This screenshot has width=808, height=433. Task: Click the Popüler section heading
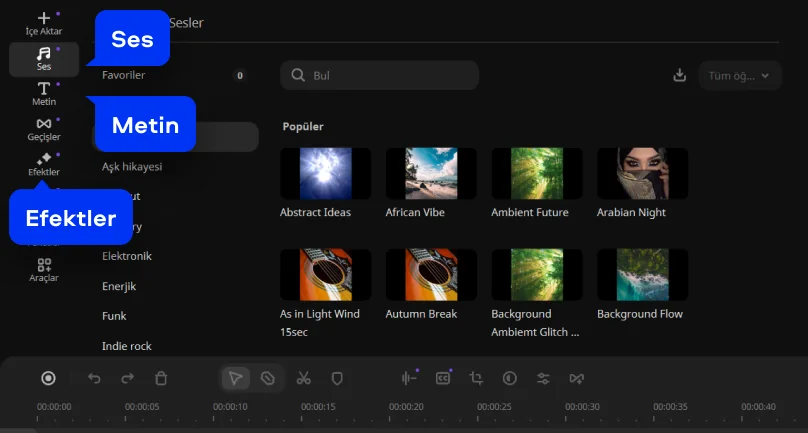pyautogui.click(x=303, y=126)
